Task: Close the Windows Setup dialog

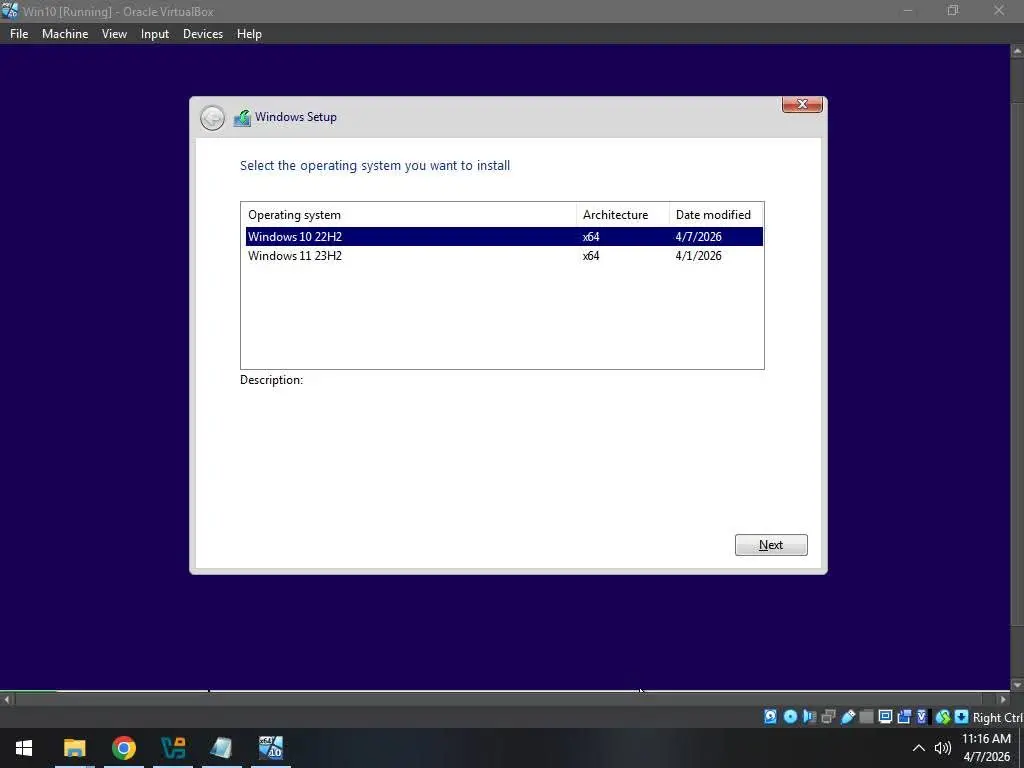Action: 802,104
